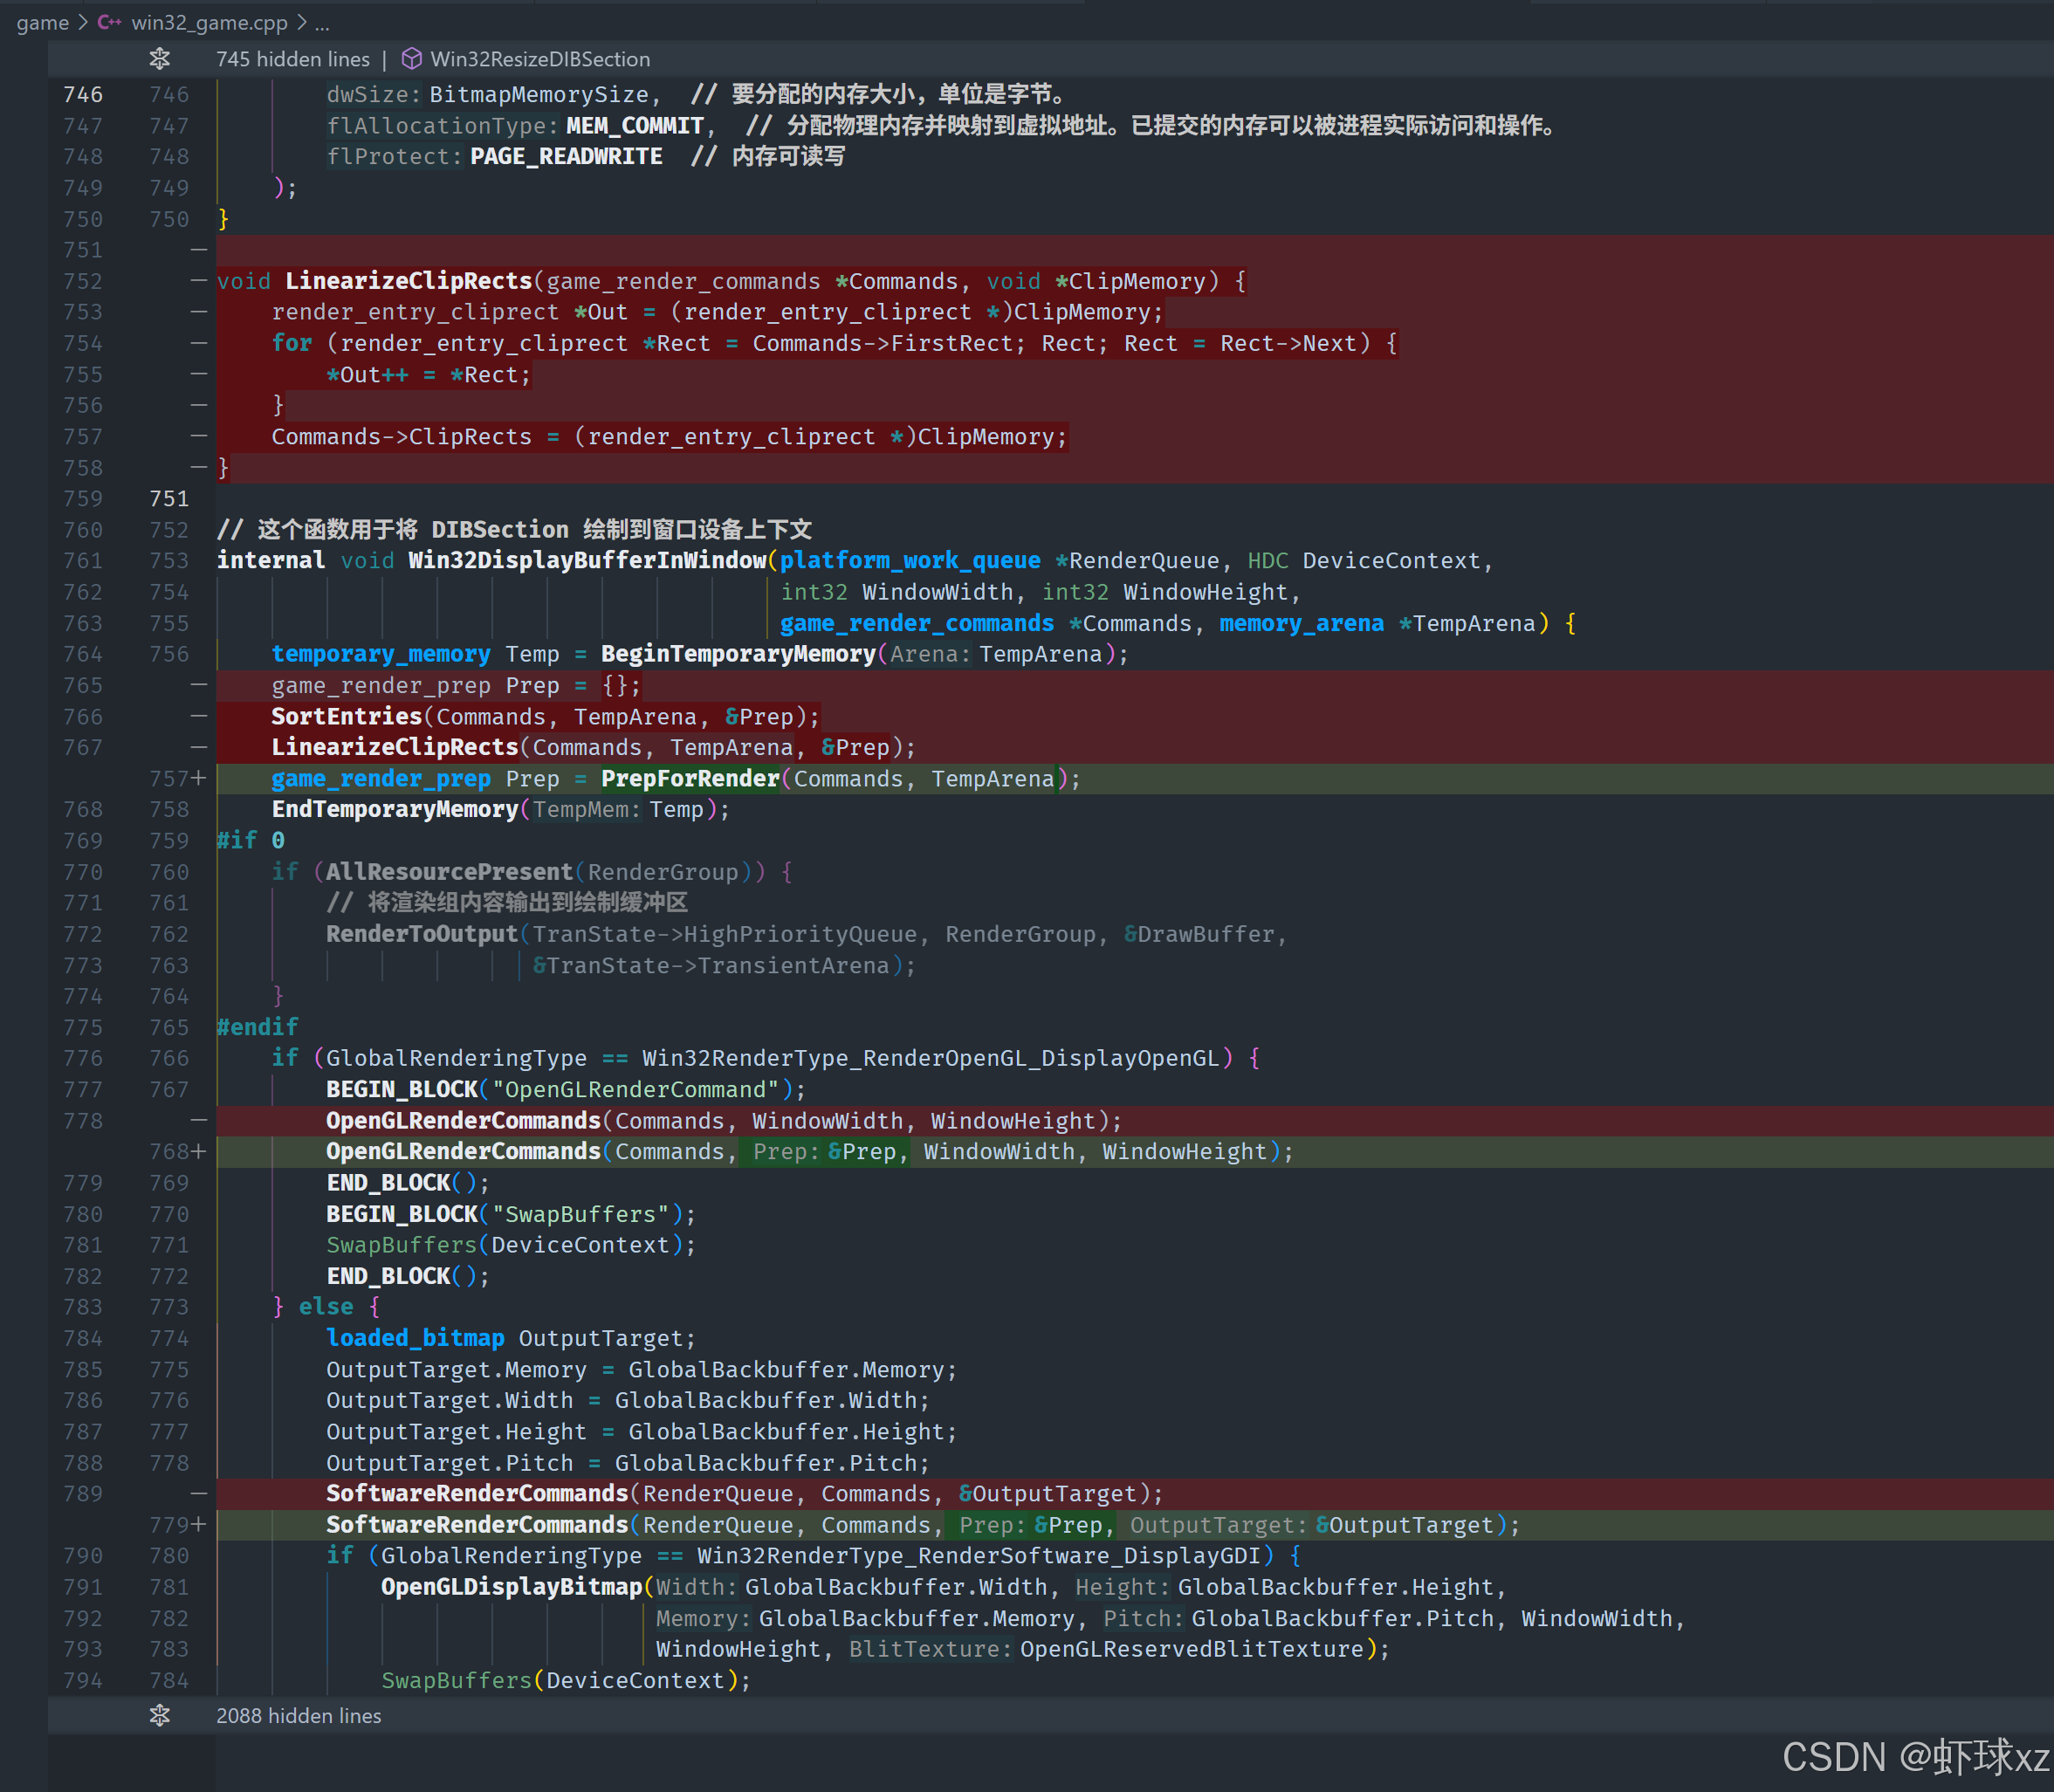Click the Win32DisplayBufferInWindow function name
The image size is (2054, 1792).
[587, 560]
